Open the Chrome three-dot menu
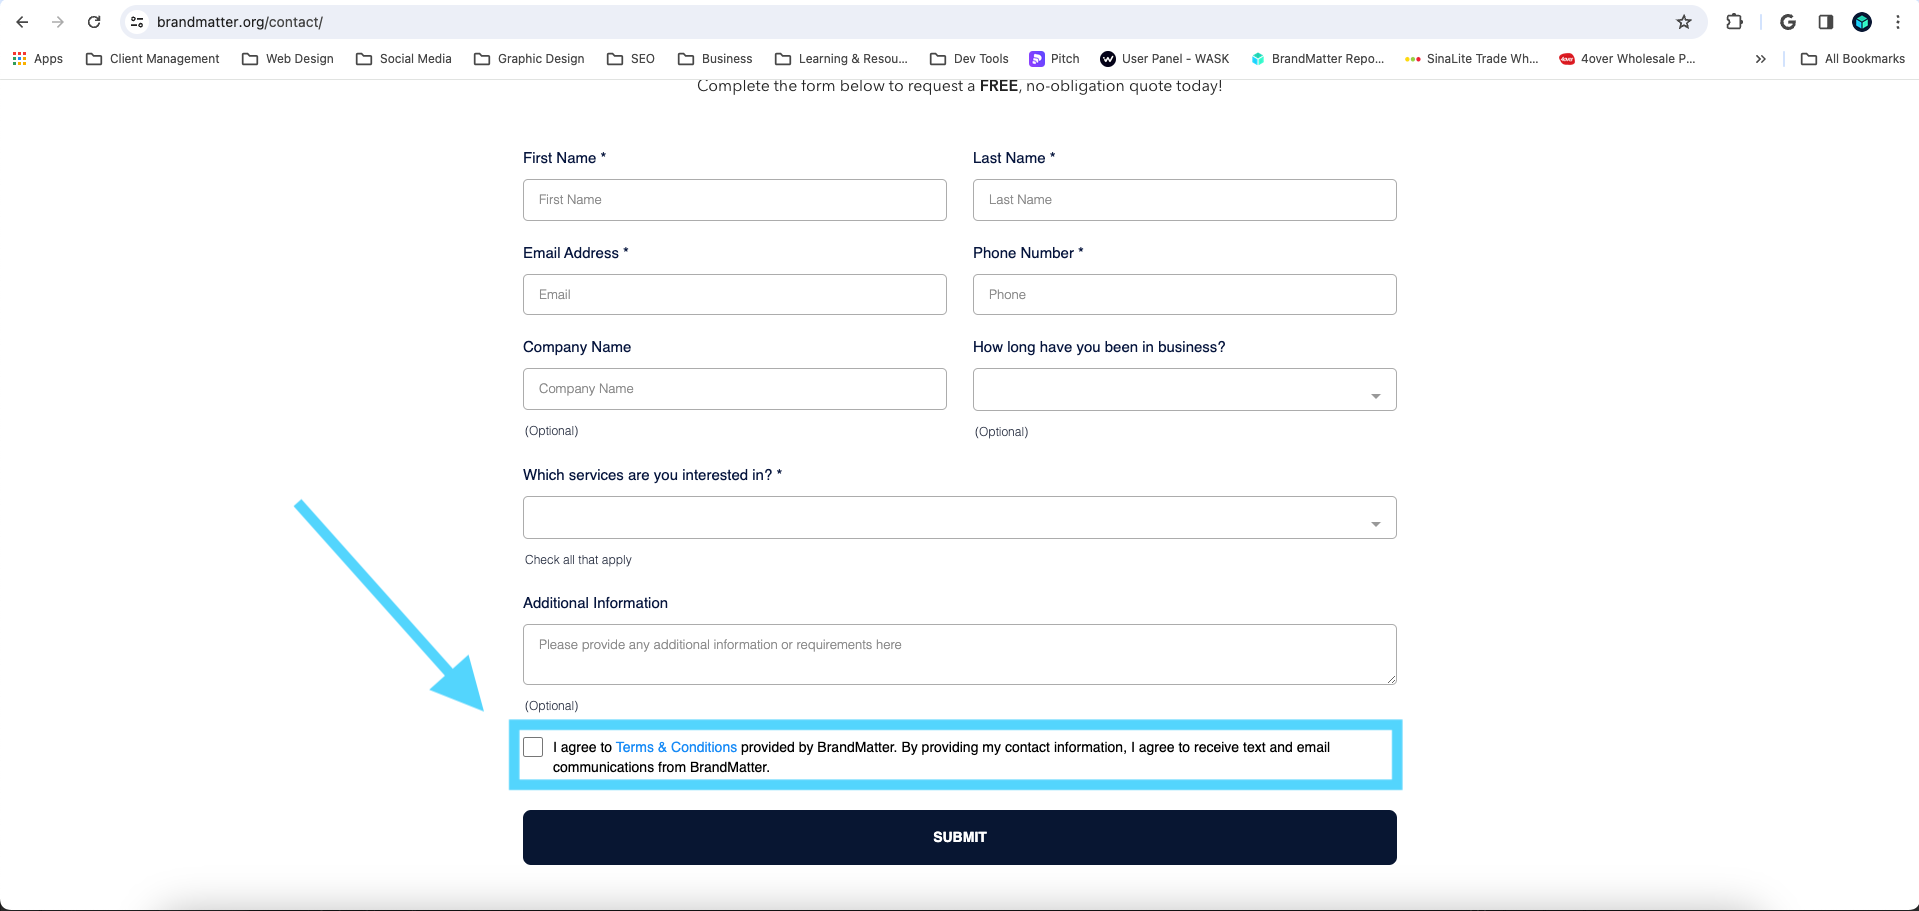1919x911 pixels. click(1898, 22)
